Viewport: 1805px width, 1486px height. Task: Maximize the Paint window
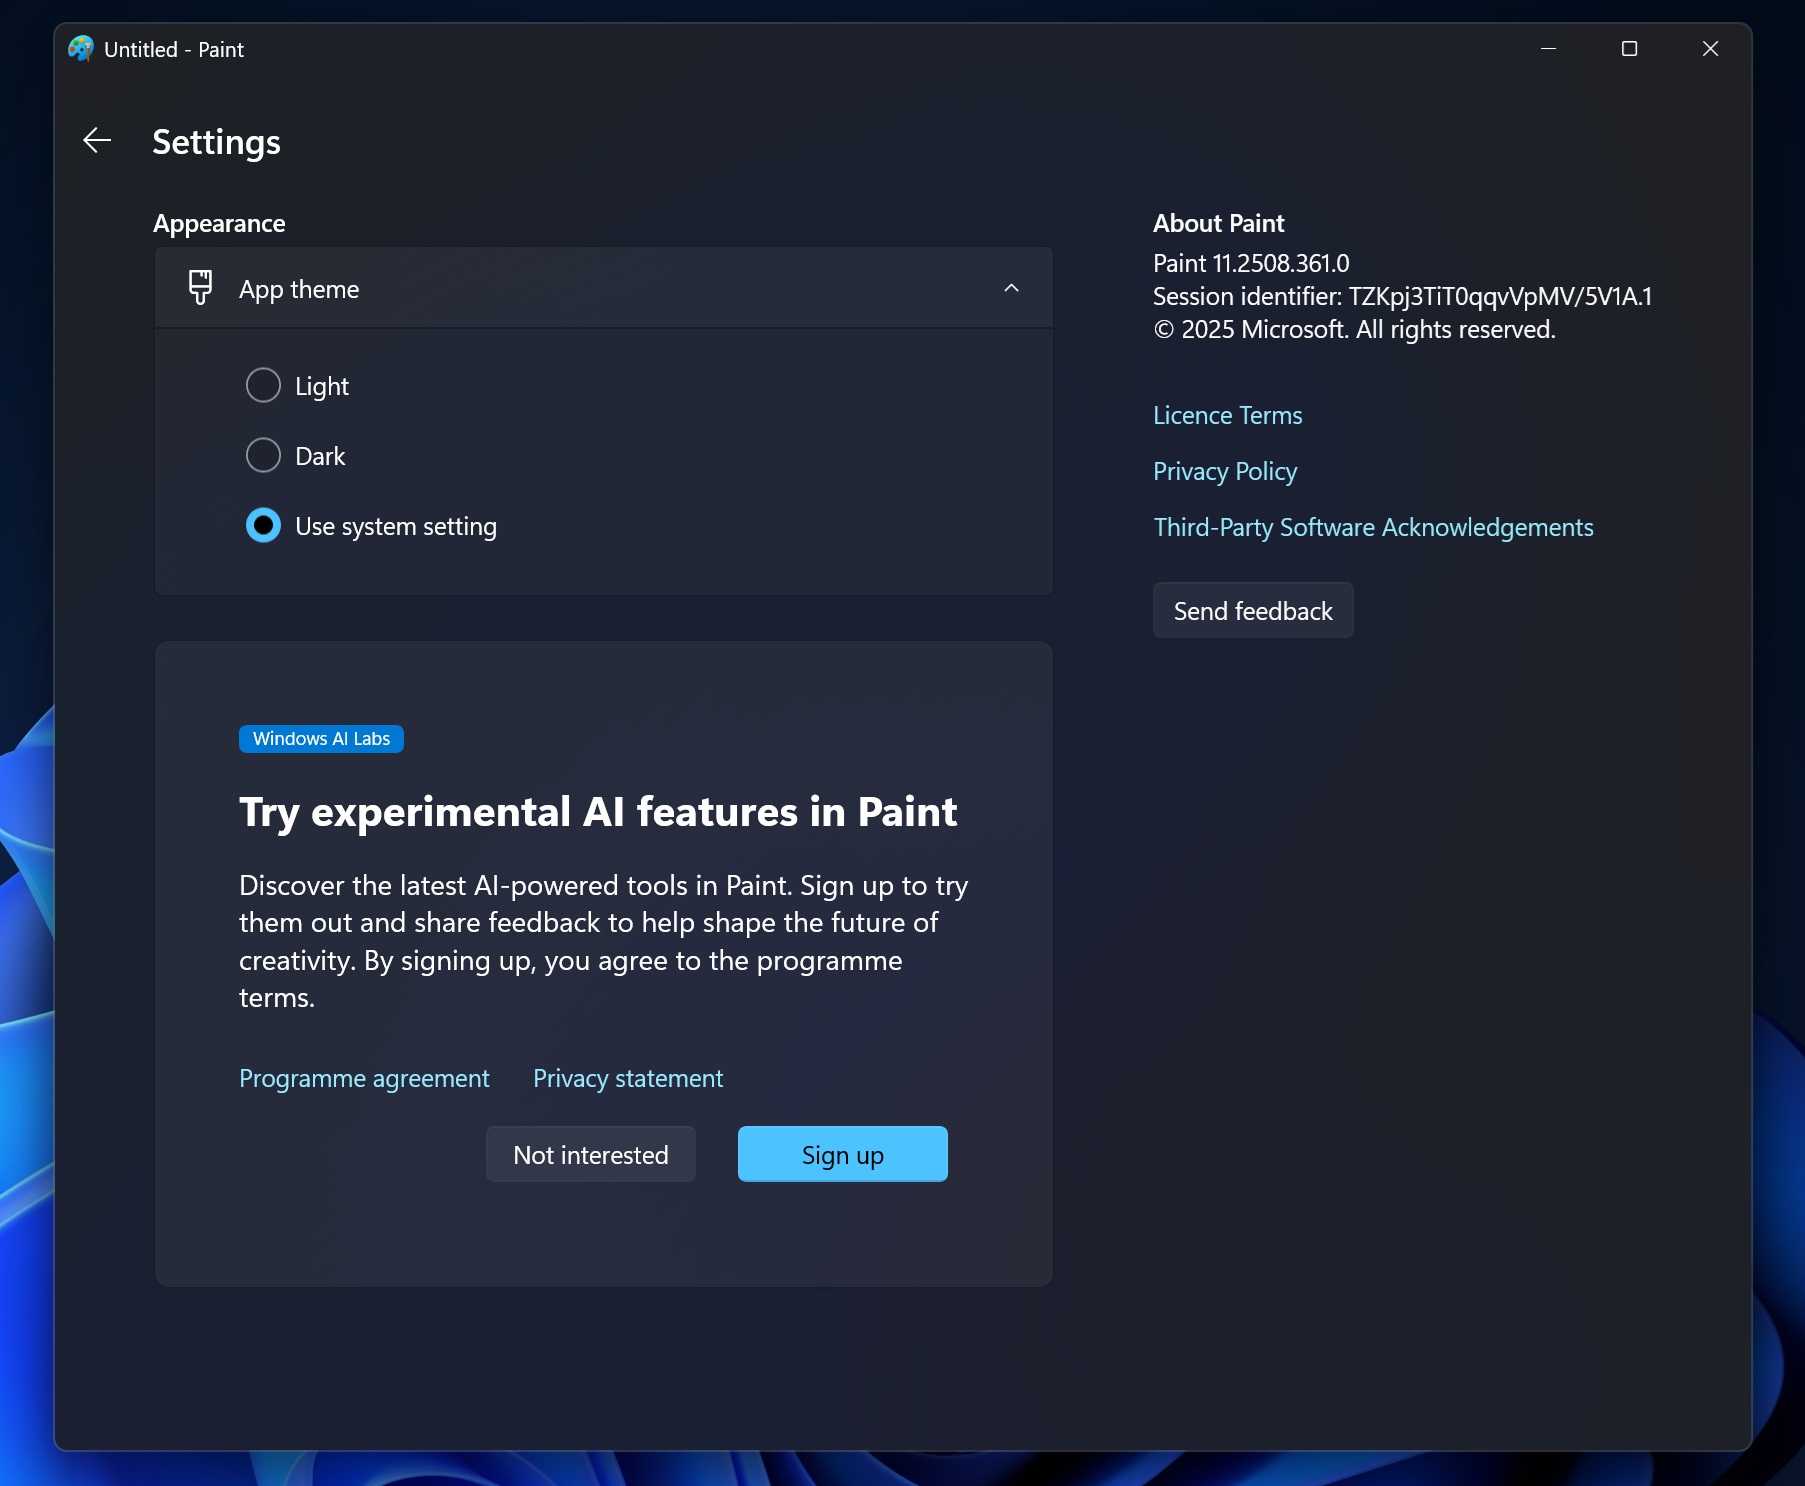coord(1629,49)
